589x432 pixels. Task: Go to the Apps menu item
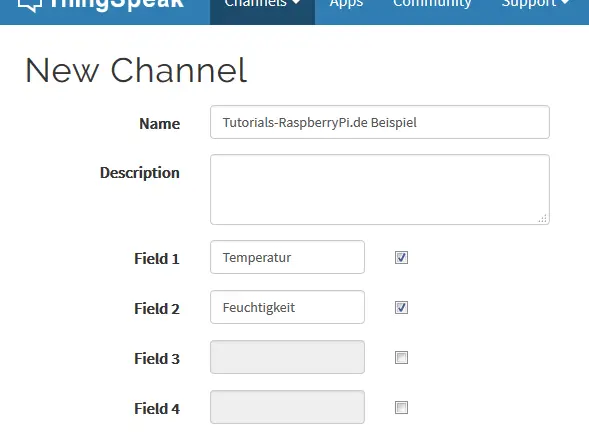(346, 4)
